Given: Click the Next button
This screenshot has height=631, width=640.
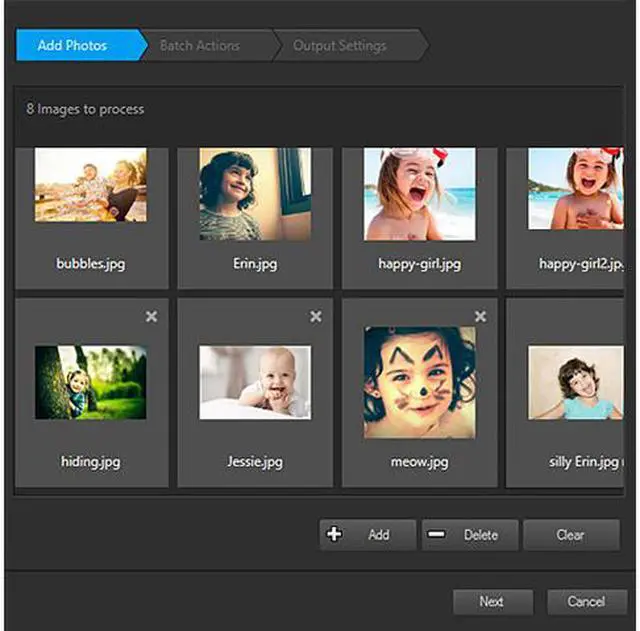Looking at the screenshot, I should pyautogui.click(x=491, y=602).
